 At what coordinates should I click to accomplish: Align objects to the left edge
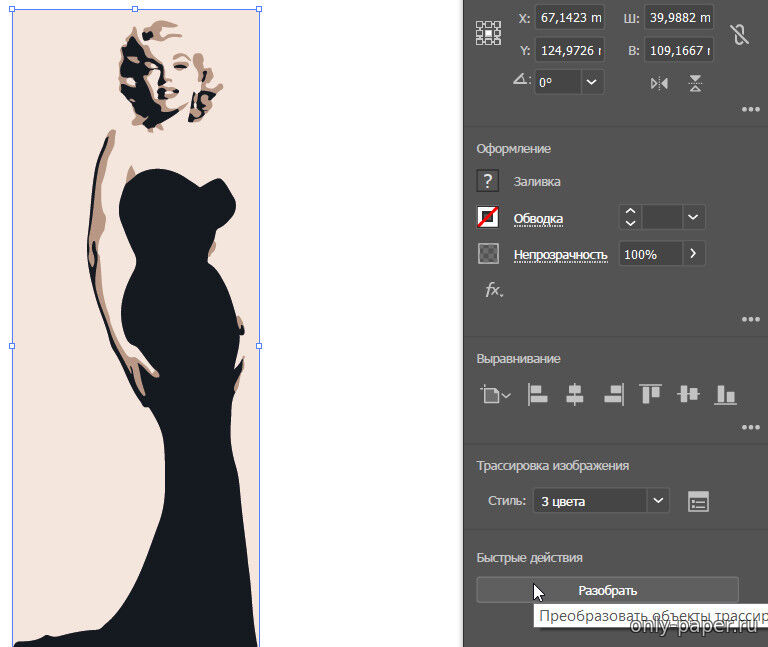538,394
